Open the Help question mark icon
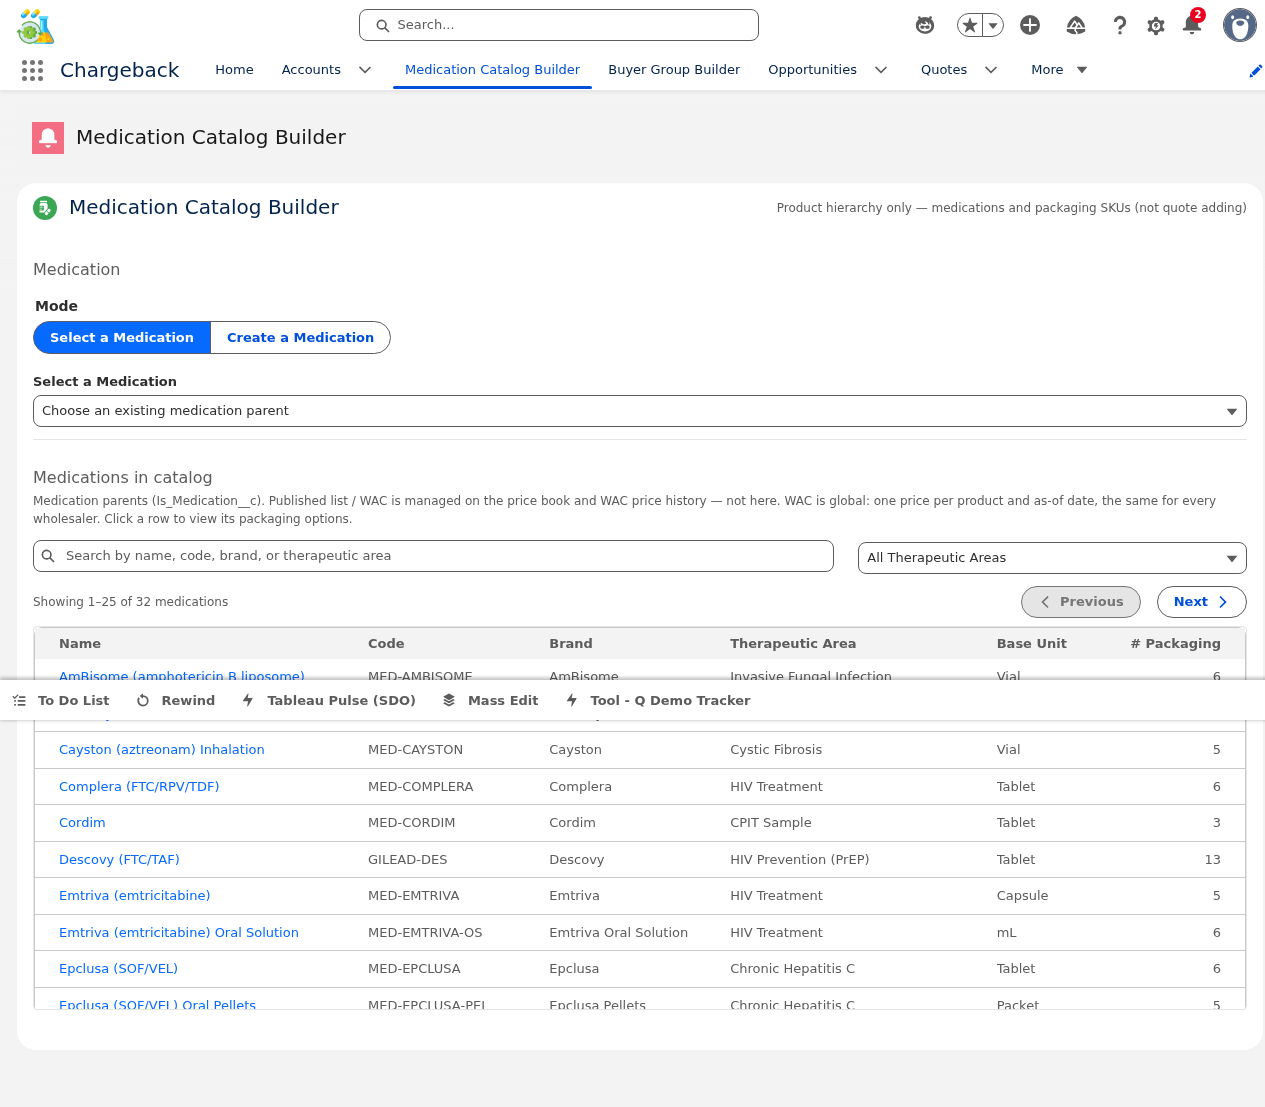 coord(1120,25)
